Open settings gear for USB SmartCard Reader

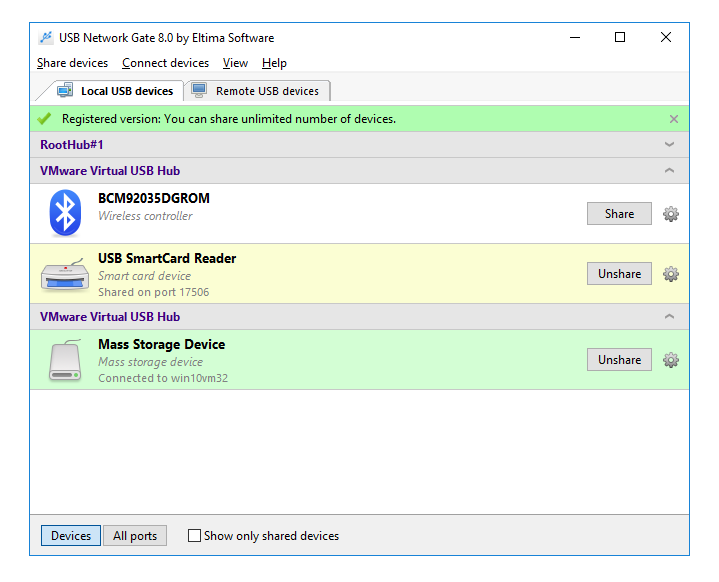(670, 274)
